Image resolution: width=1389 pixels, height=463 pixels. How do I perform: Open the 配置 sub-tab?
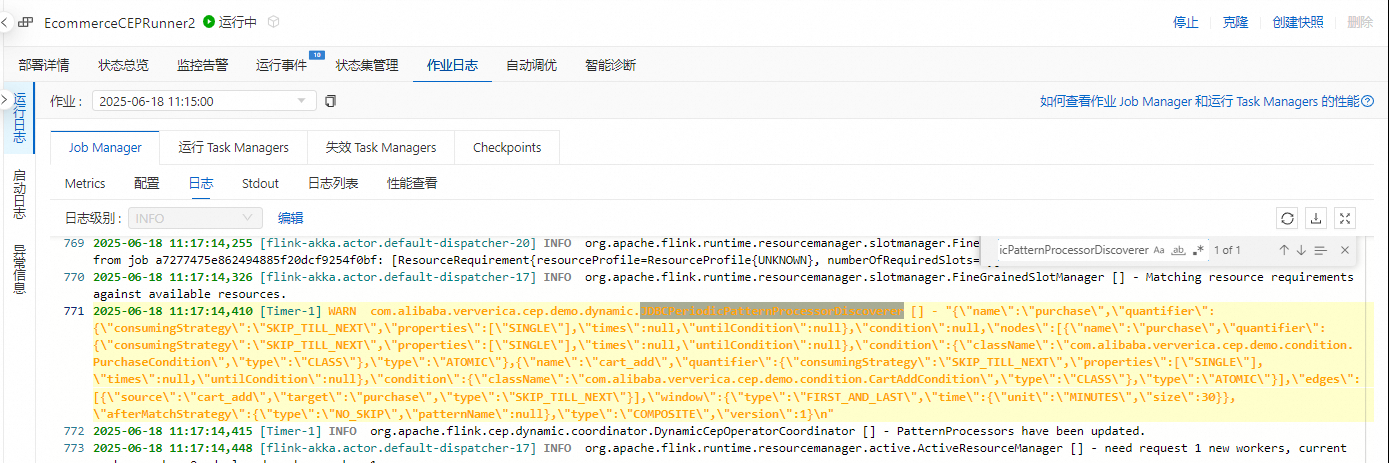coord(147,183)
